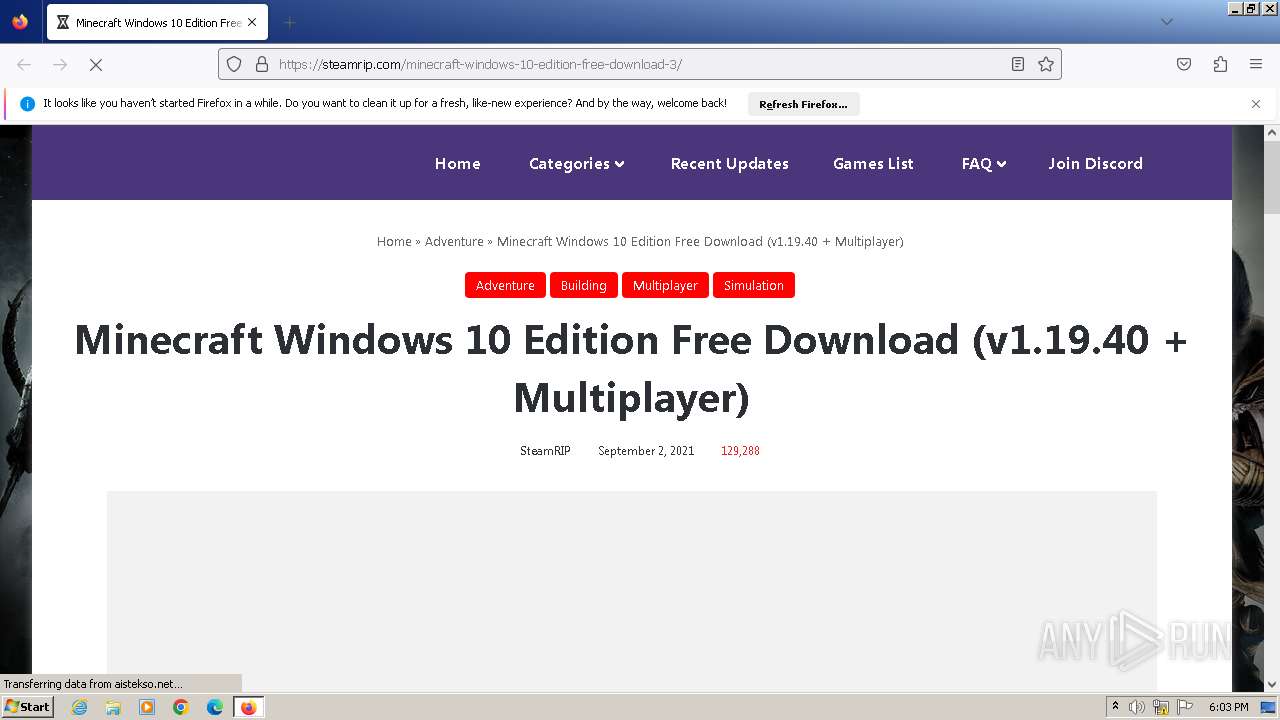
Task: Expand the FAQ menu
Action: click(984, 163)
